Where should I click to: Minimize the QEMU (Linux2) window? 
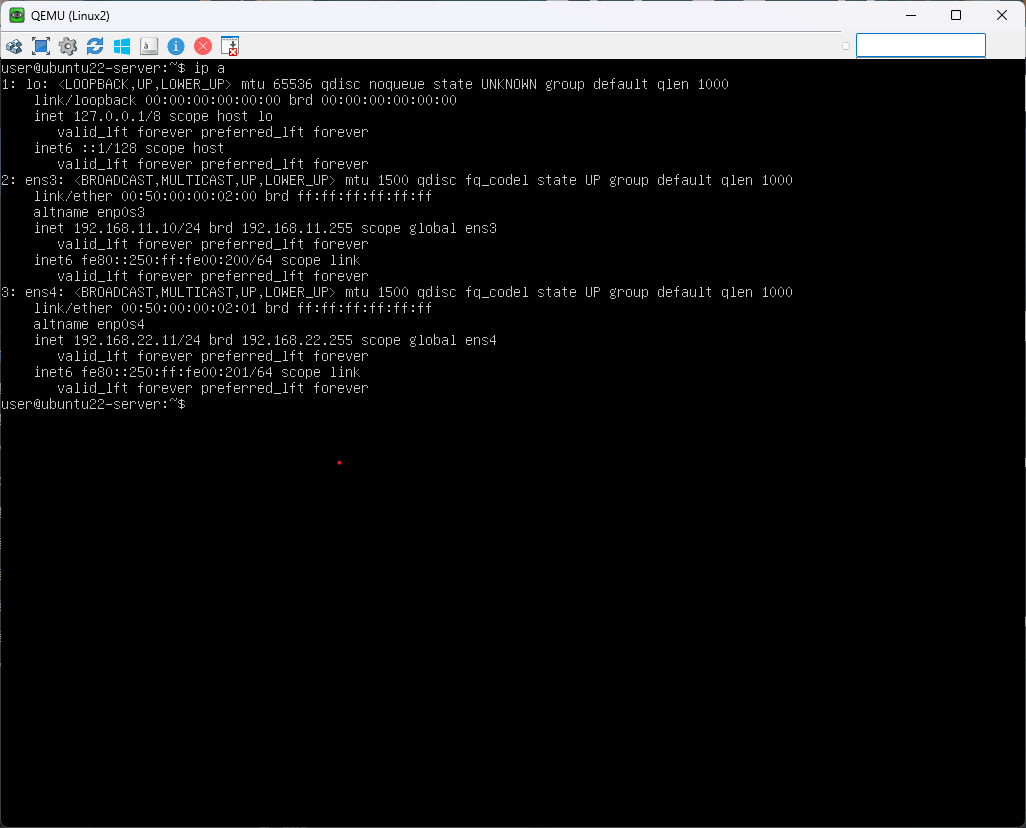[910, 15]
